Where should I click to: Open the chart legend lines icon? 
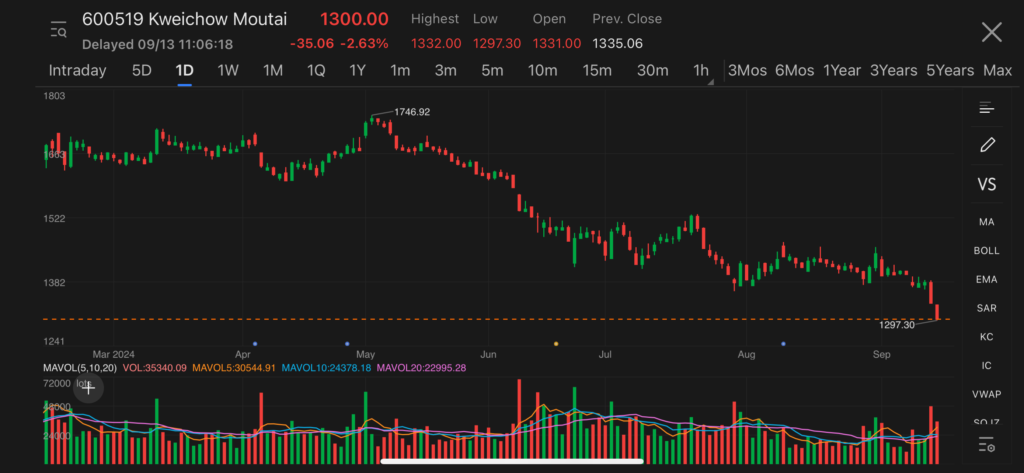tap(986, 108)
